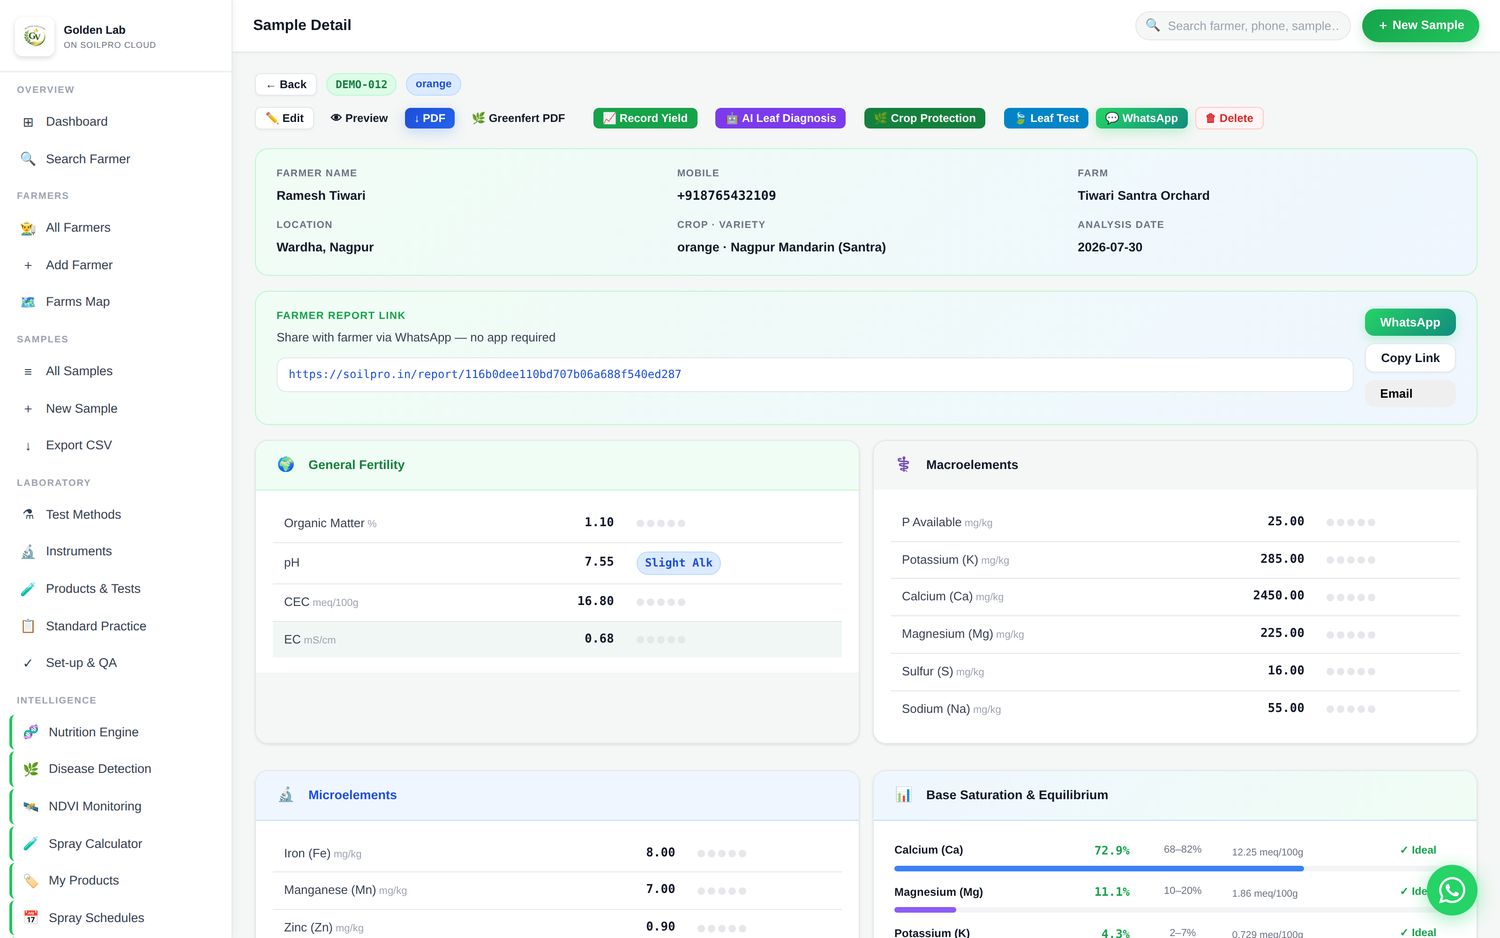Click the Potassium (K) 285.00 value
1500x938 pixels.
(1282, 559)
